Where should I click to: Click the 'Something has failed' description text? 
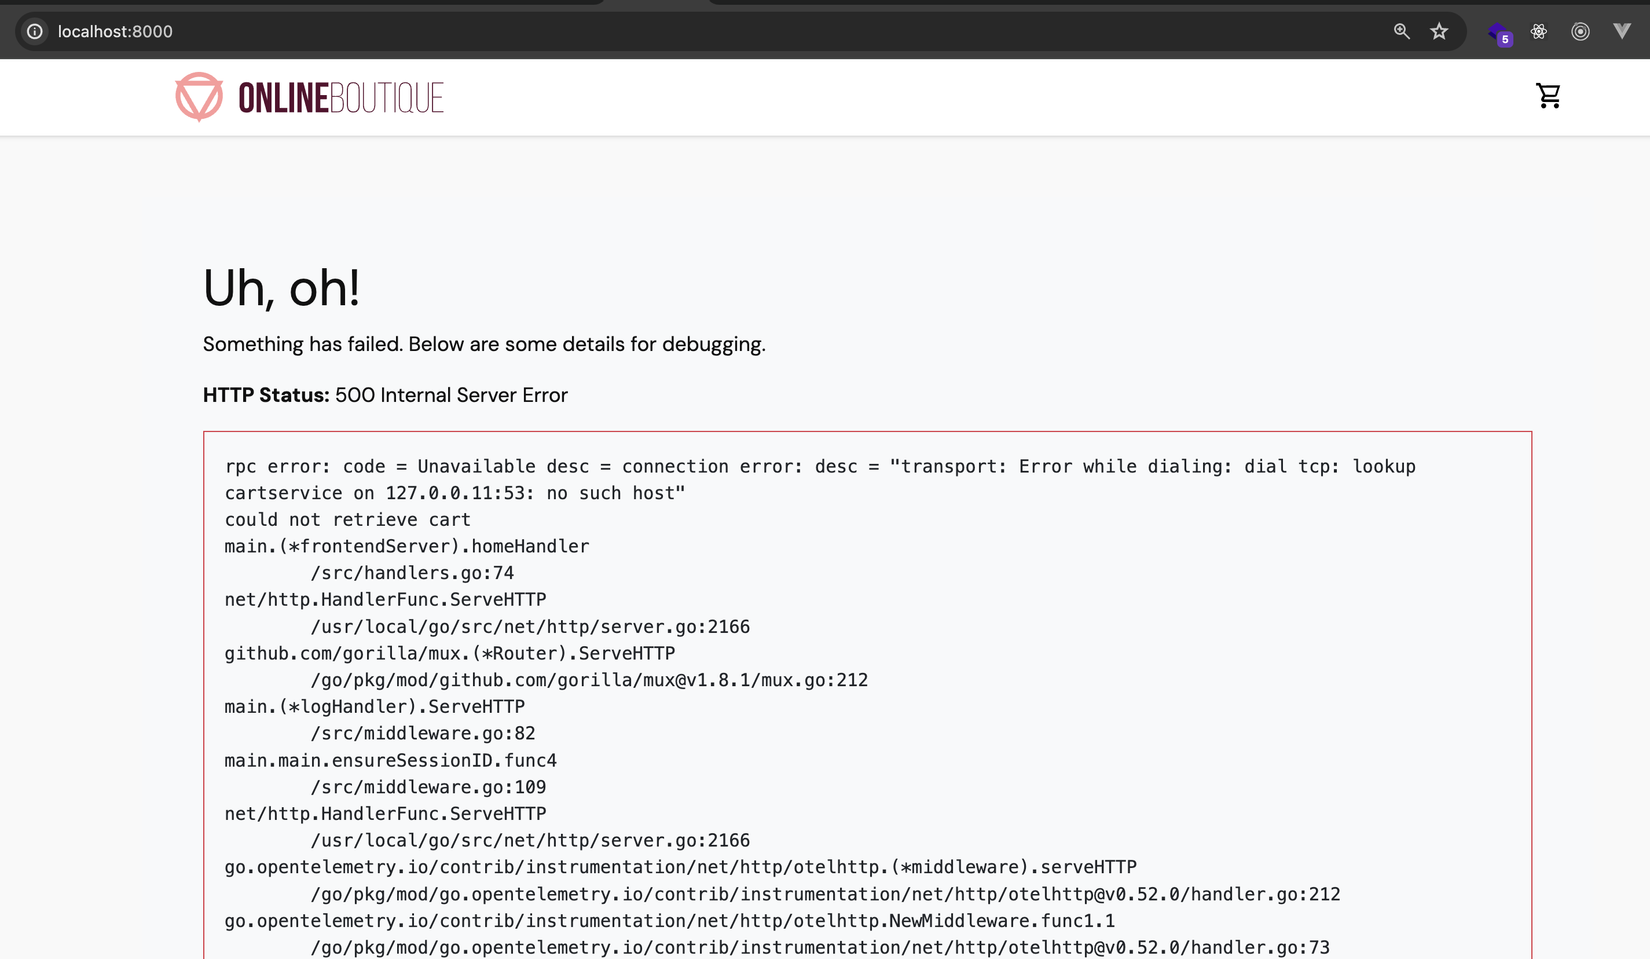click(483, 344)
